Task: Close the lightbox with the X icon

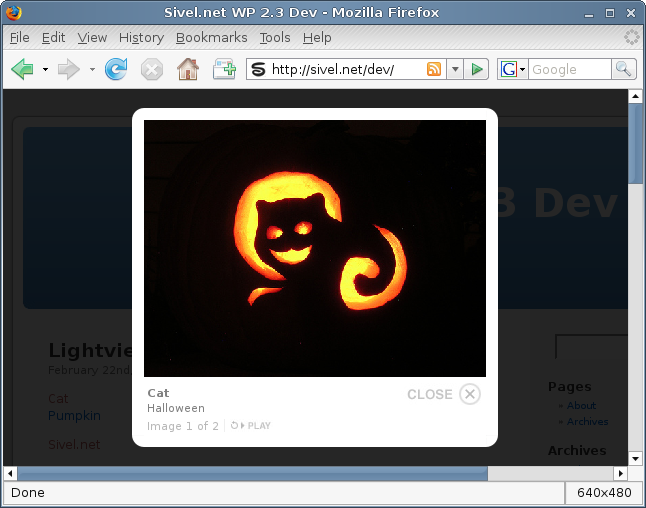Action: coord(470,394)
